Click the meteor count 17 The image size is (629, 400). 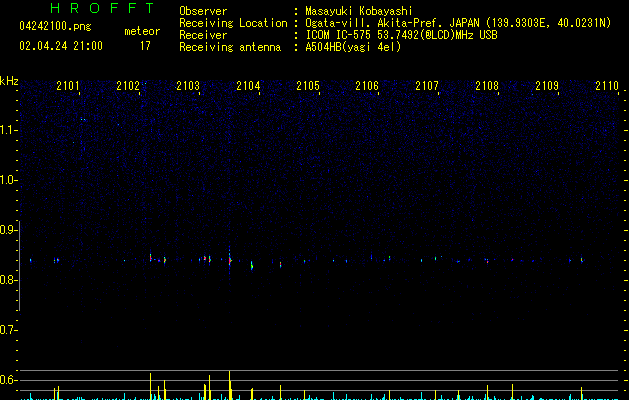coord(145,46)
